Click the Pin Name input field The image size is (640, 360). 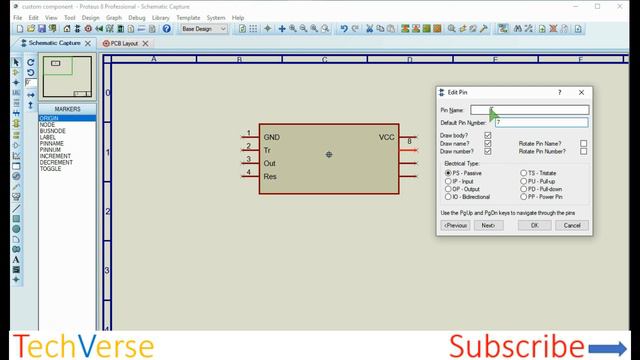coord(529,110)
